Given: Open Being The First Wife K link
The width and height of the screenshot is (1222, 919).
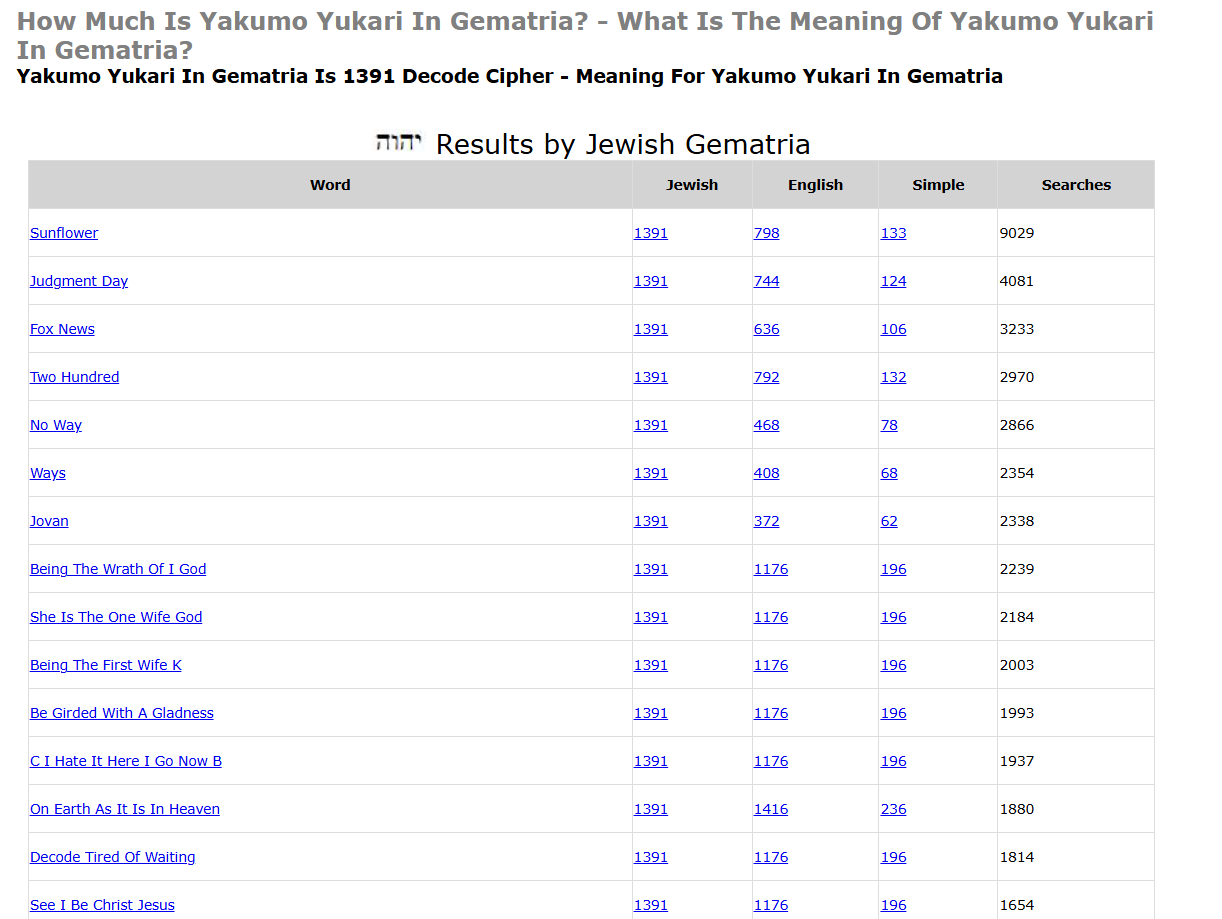Looking at the screenshot, I should [106, 665].
